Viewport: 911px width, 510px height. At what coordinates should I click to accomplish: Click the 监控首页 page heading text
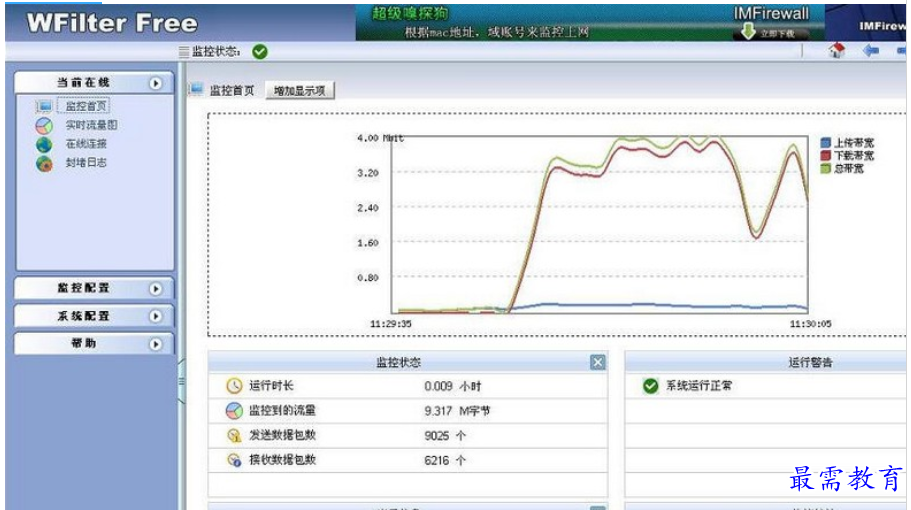tap(232, 91)
